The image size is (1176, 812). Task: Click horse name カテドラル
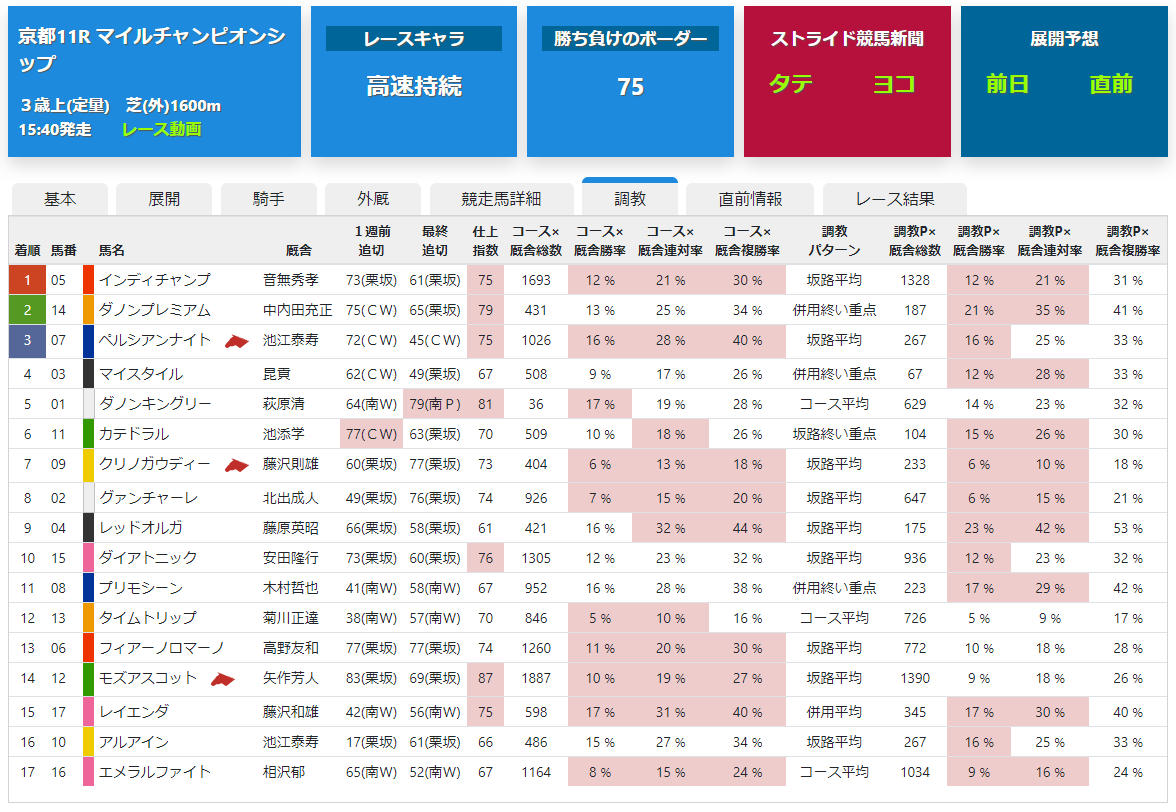134,433
